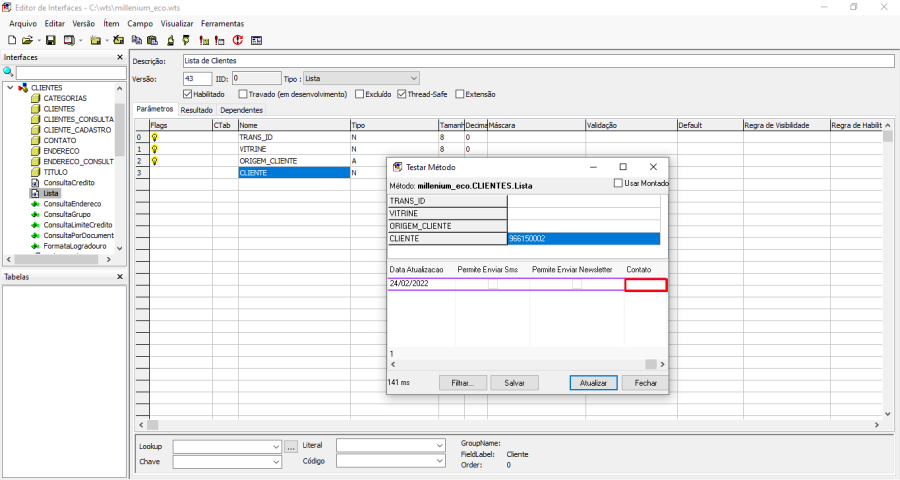
Task: Open the Lookup combo box
Action: 227,447
